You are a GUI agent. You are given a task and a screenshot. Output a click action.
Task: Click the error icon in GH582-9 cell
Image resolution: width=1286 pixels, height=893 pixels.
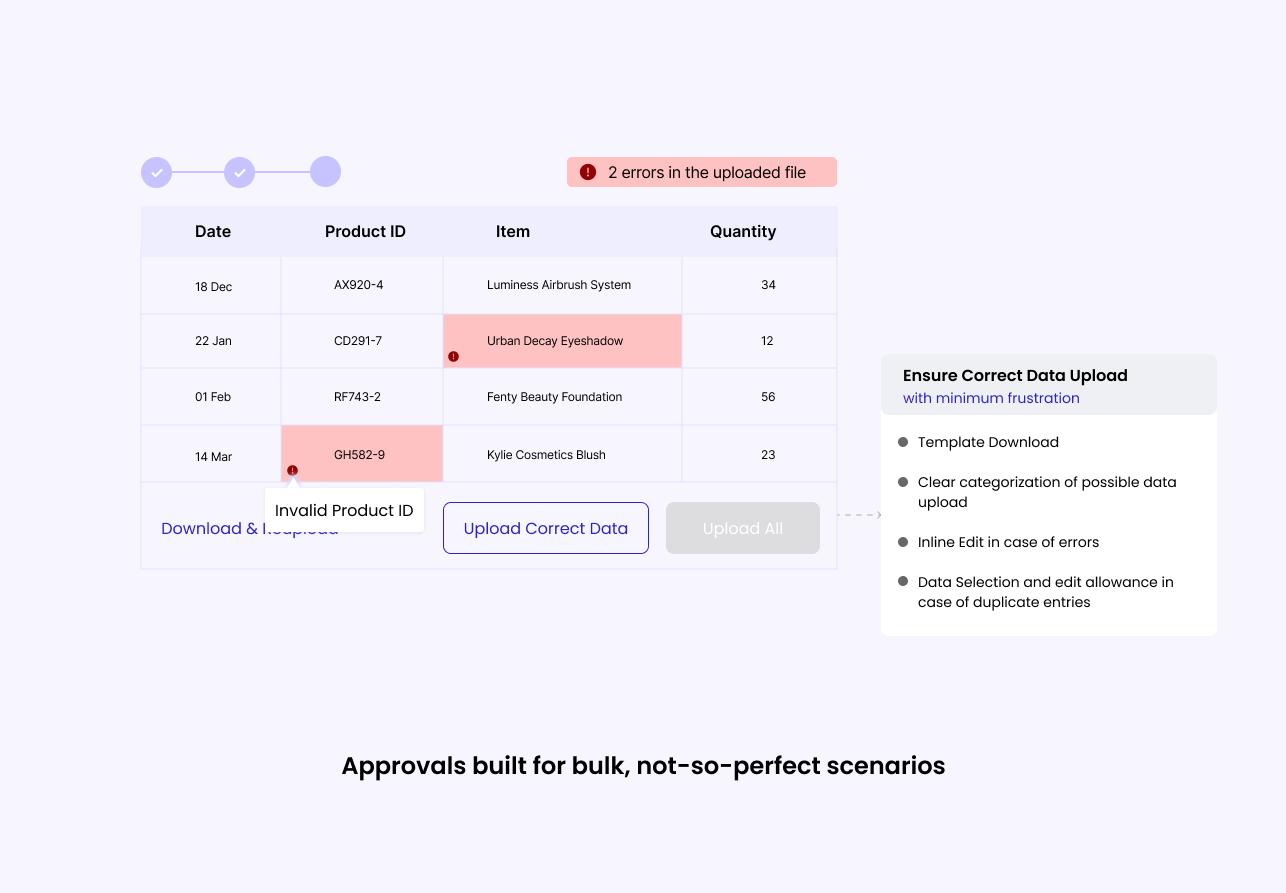coord(292,470)
